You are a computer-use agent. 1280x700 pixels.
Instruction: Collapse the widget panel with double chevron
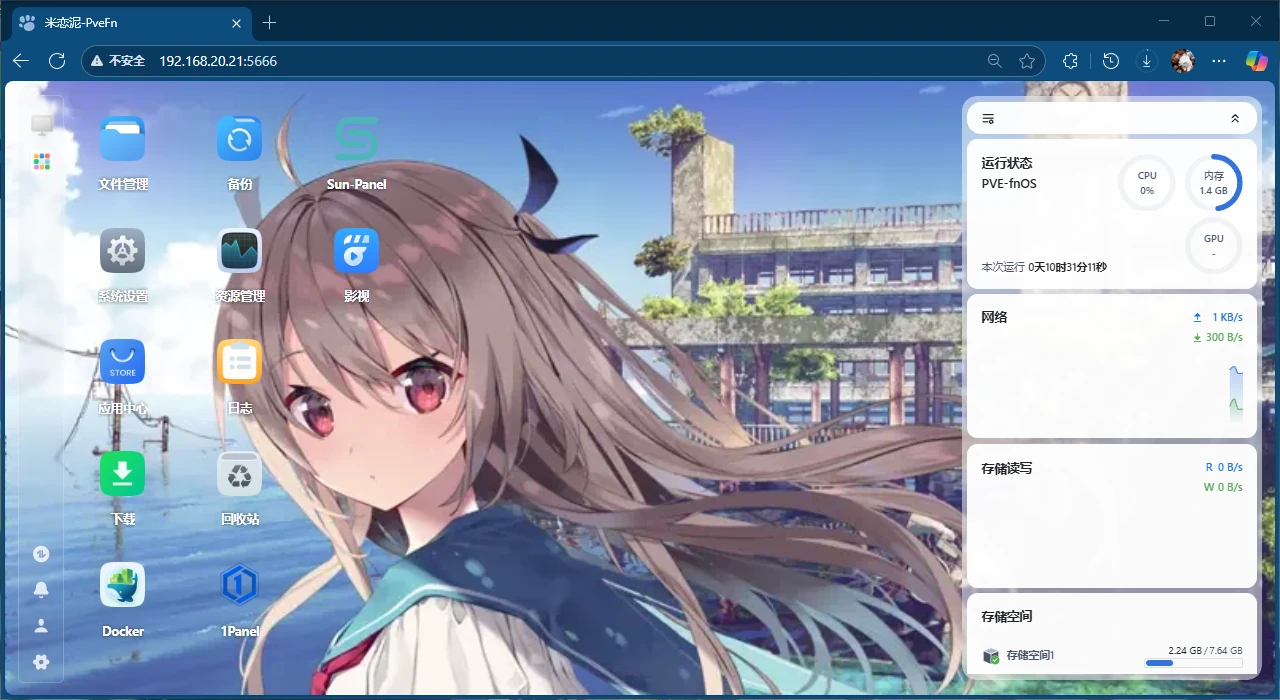(x=1235, y=119)
